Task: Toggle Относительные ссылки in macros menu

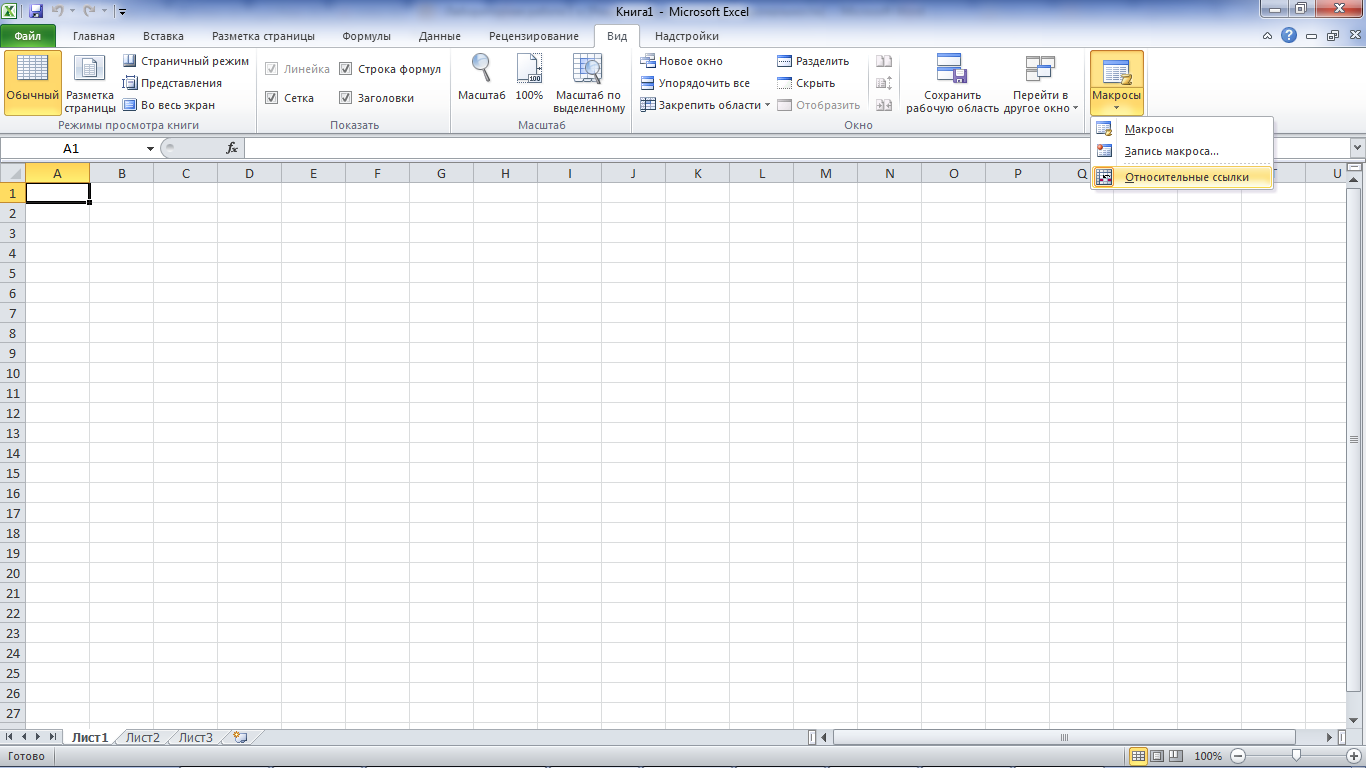Action: (x=1182, y=177)
